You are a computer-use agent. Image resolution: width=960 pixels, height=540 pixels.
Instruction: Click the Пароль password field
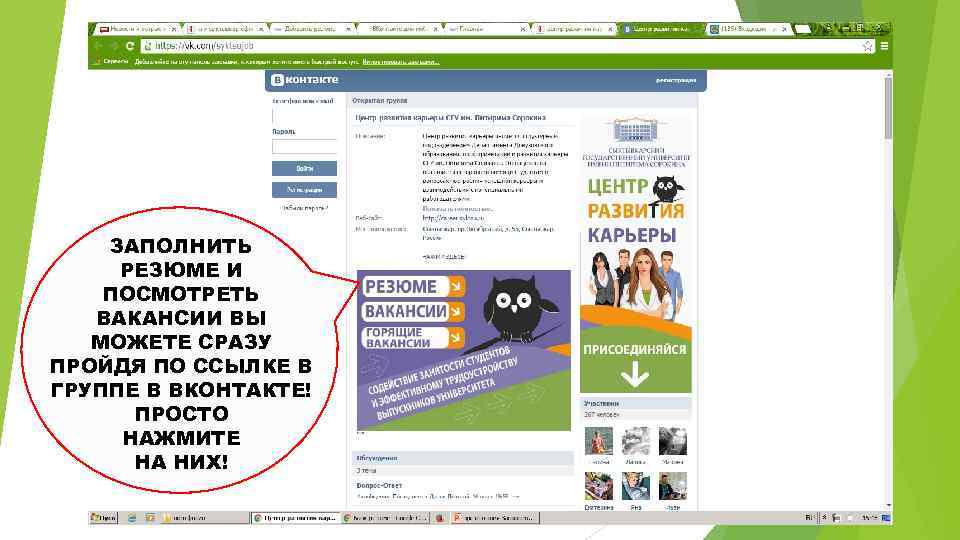304,146
